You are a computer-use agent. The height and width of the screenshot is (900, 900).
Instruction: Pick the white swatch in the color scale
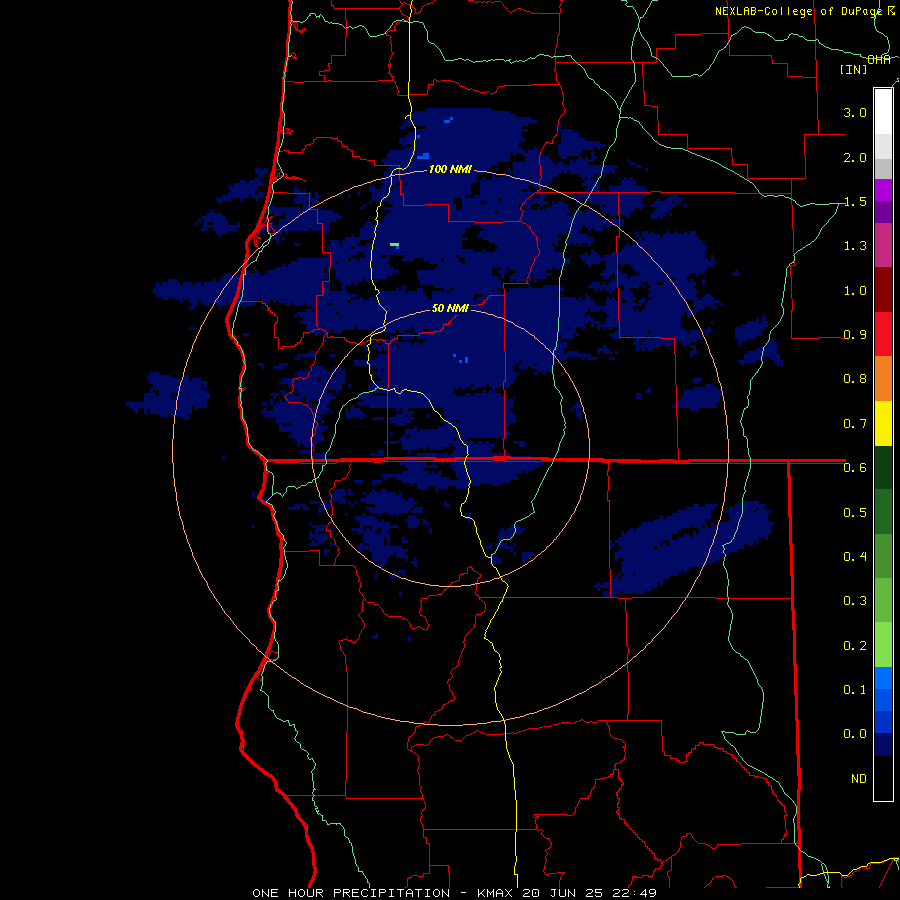tap(883, 112)
